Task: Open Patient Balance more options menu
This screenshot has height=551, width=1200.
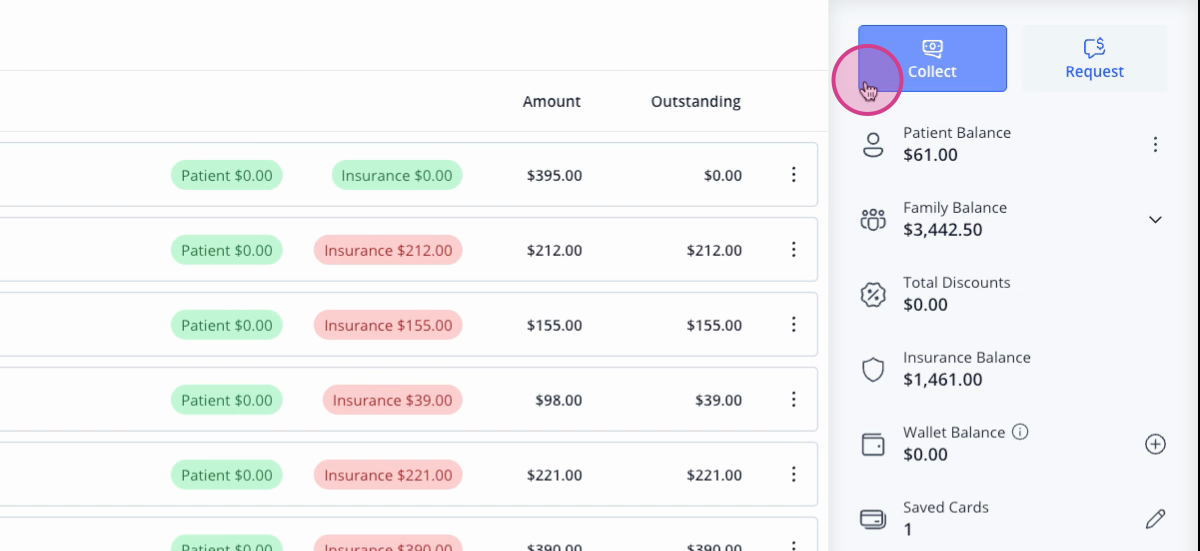Action: point(1155,145)
